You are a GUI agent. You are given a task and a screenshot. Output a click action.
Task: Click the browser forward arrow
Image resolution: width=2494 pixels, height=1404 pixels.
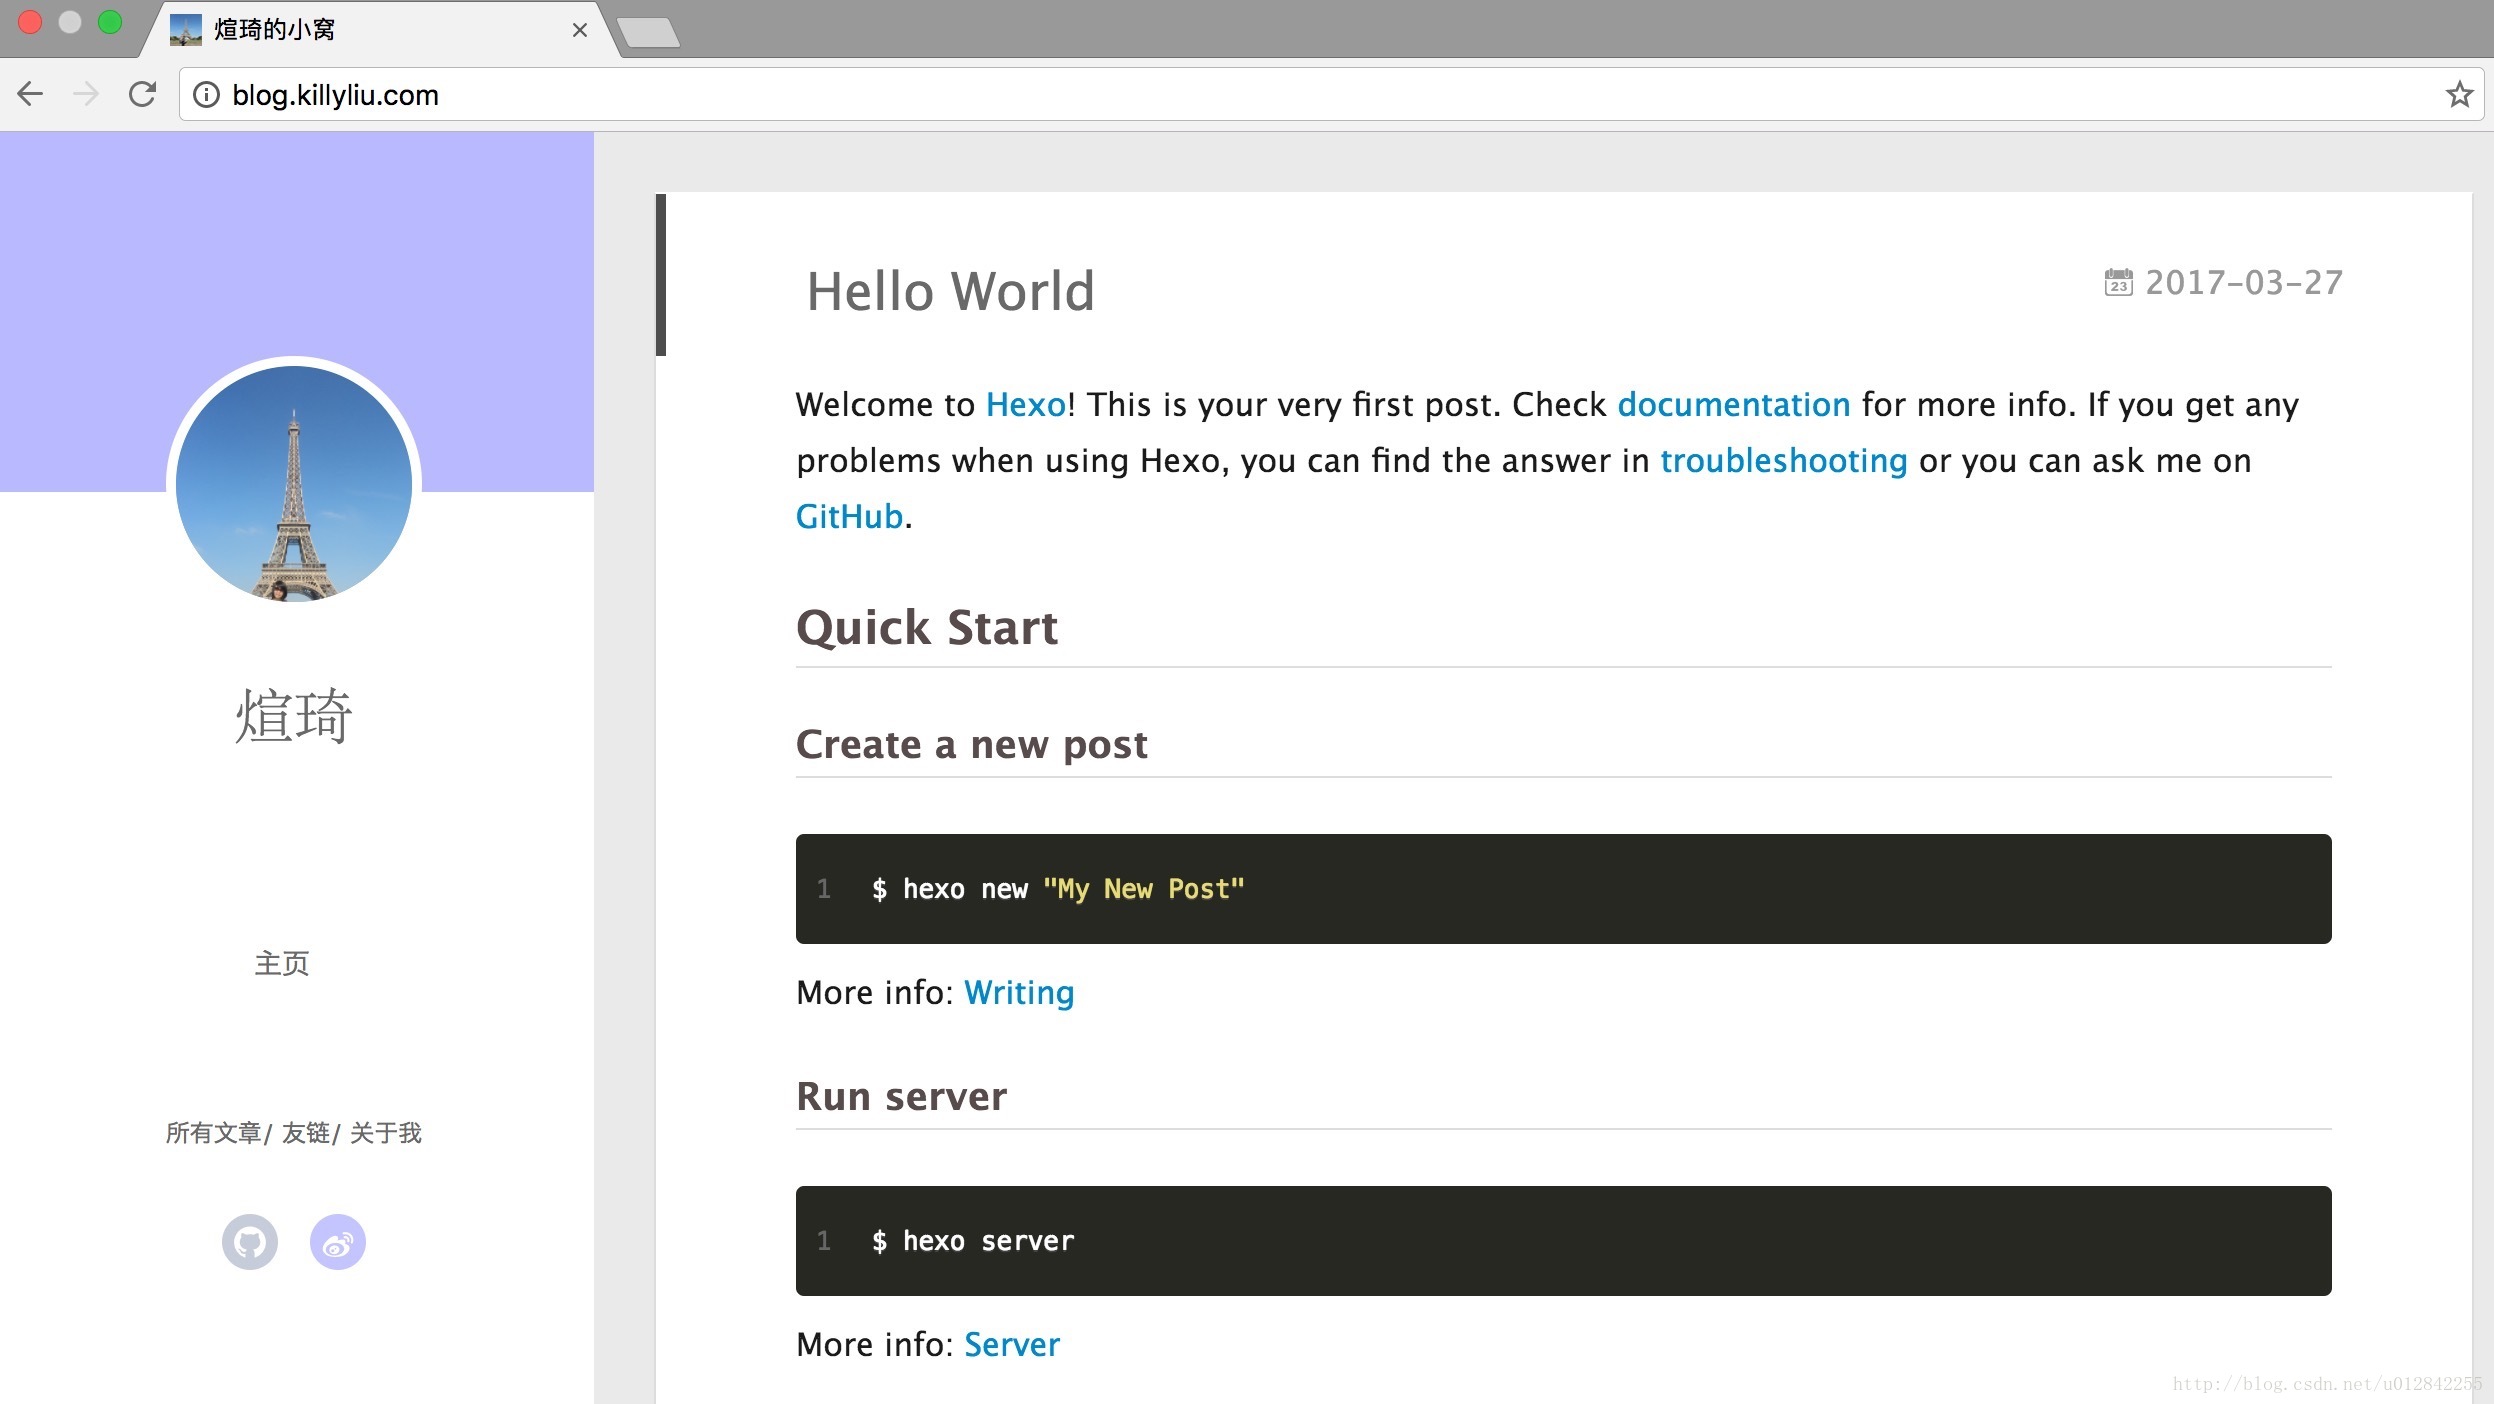(x=86, y=94)
